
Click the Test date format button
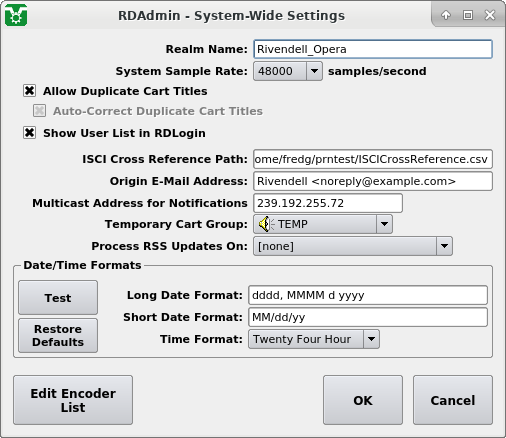point(58,297)
